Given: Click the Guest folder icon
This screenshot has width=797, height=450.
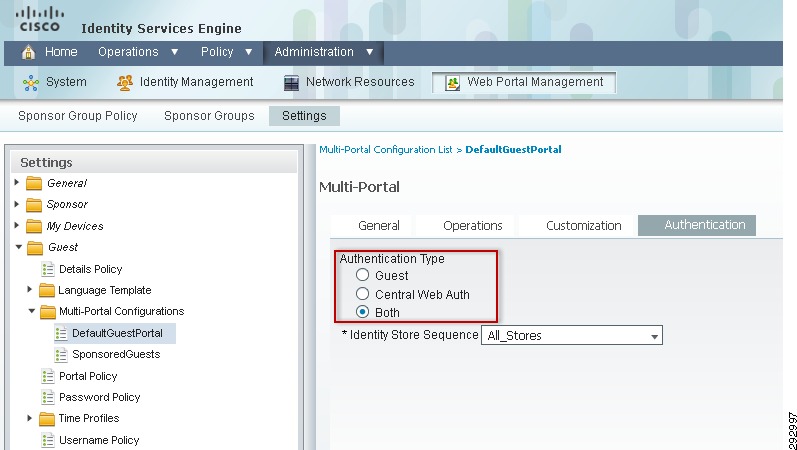Looking at the screenshot, I should click(35, 248).
